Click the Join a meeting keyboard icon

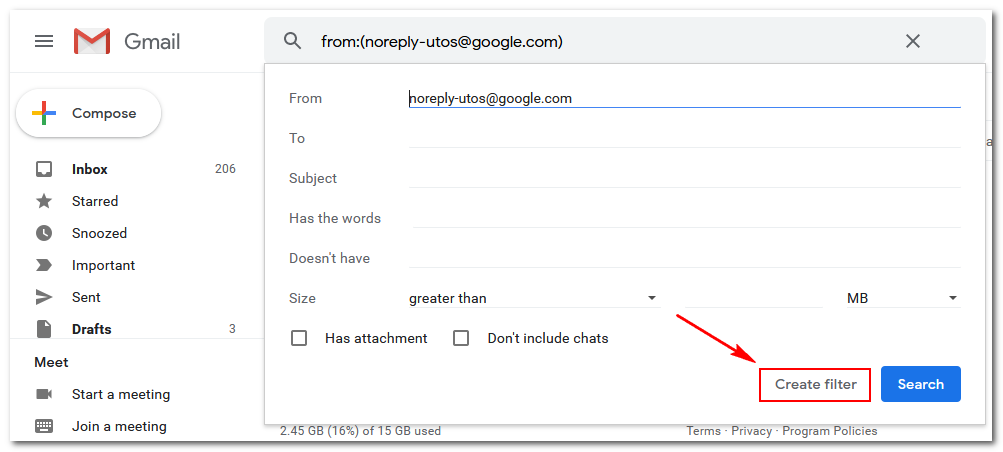click(x=43, y=426)
